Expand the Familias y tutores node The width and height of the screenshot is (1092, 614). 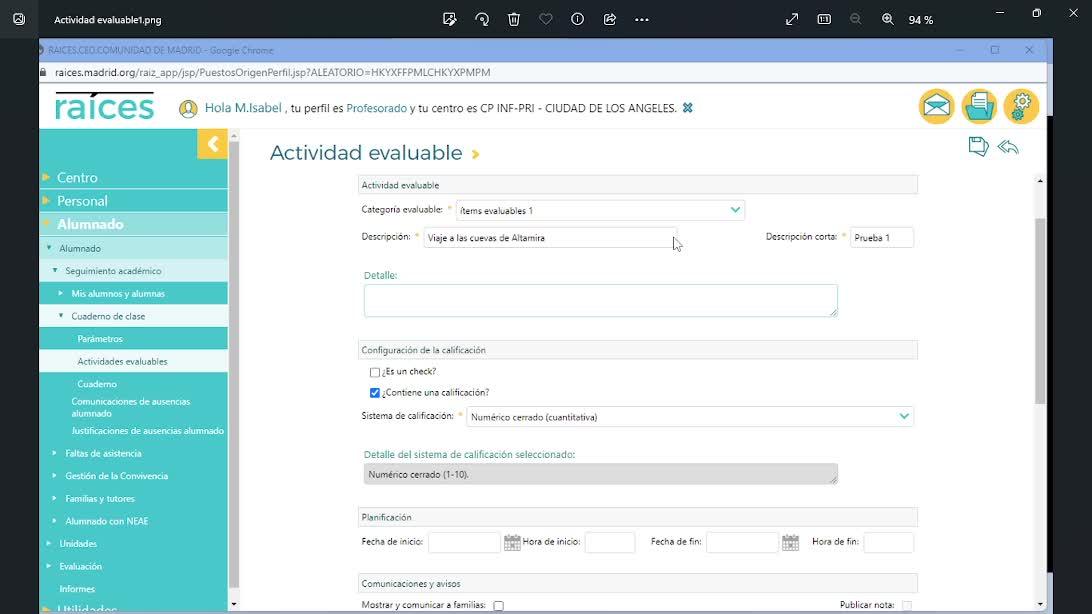(54, 498)
